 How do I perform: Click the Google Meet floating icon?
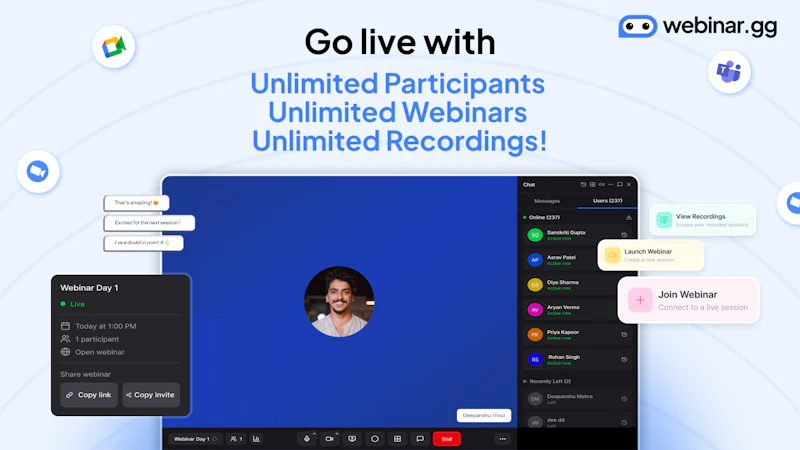(114, 47)
